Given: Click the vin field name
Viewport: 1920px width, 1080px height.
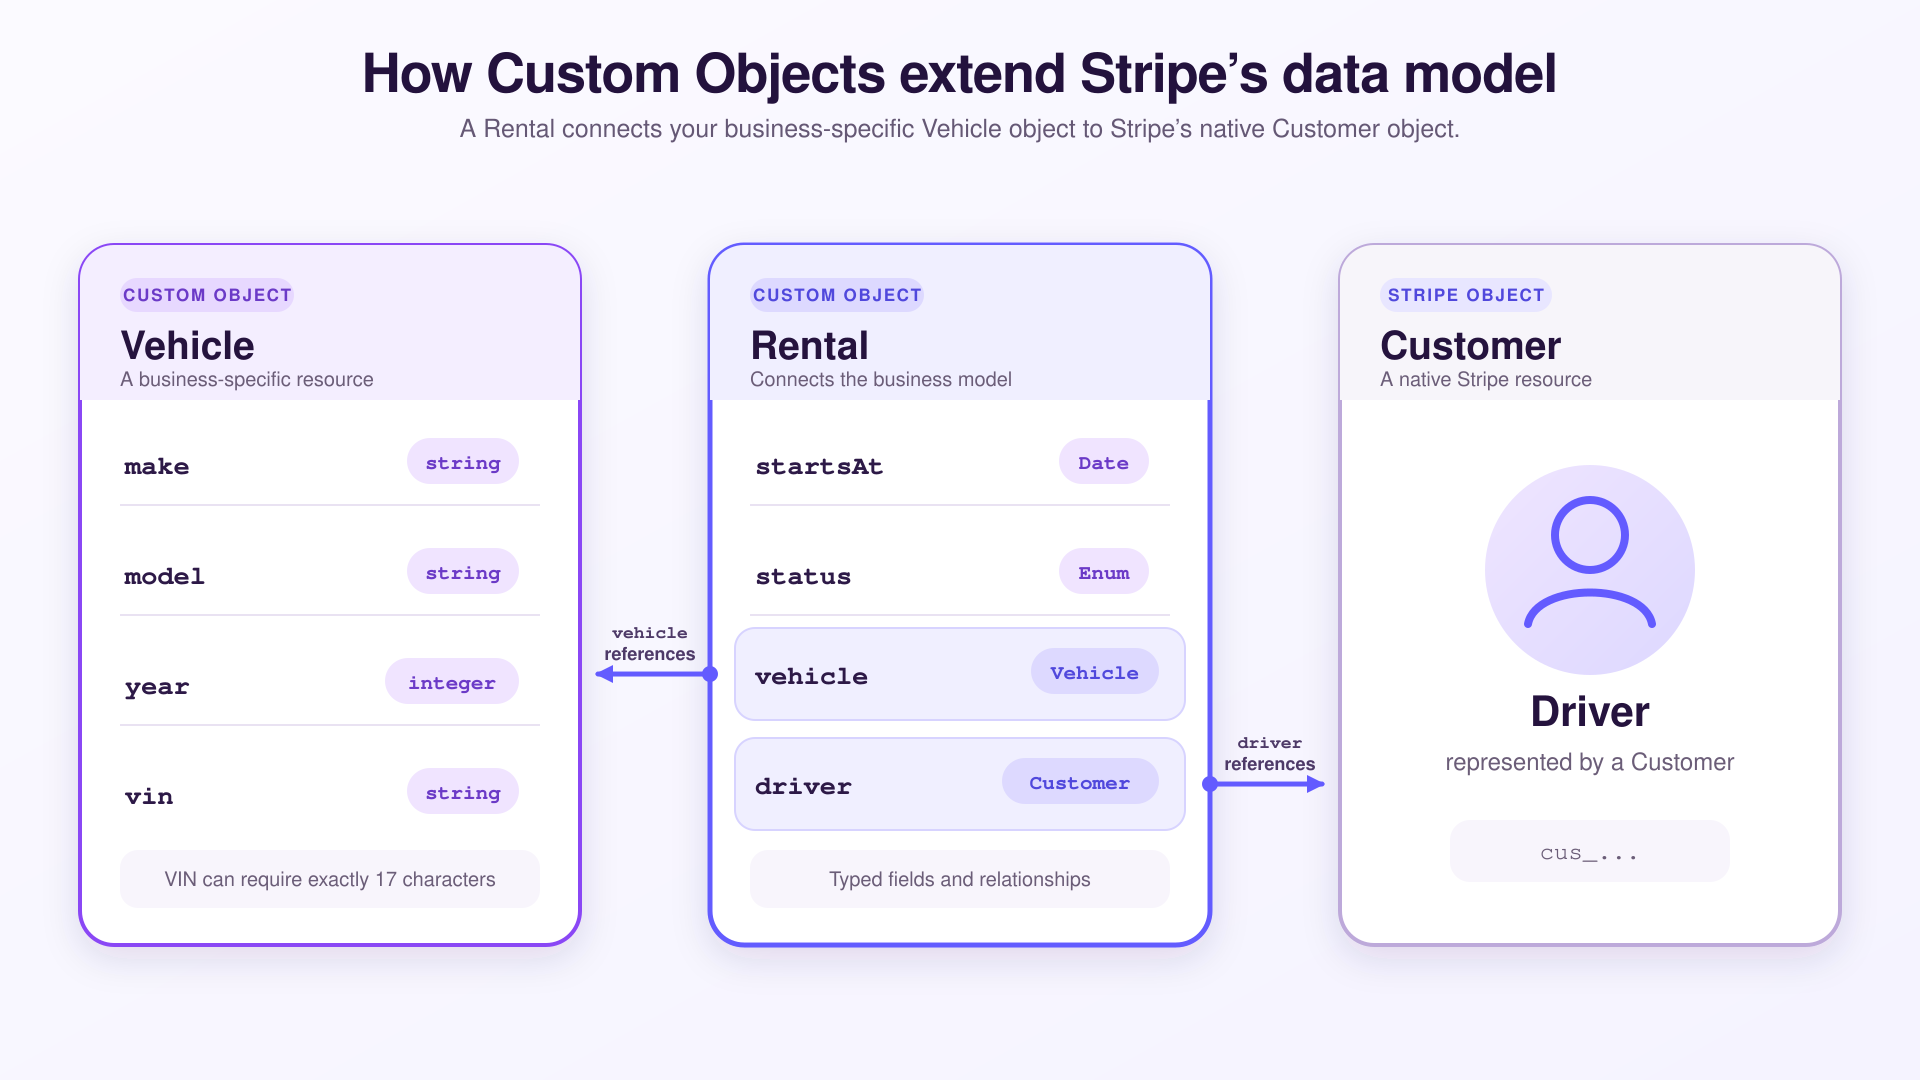Looking at the screenshot, I should pyautogui.click(x=149, y=797).
